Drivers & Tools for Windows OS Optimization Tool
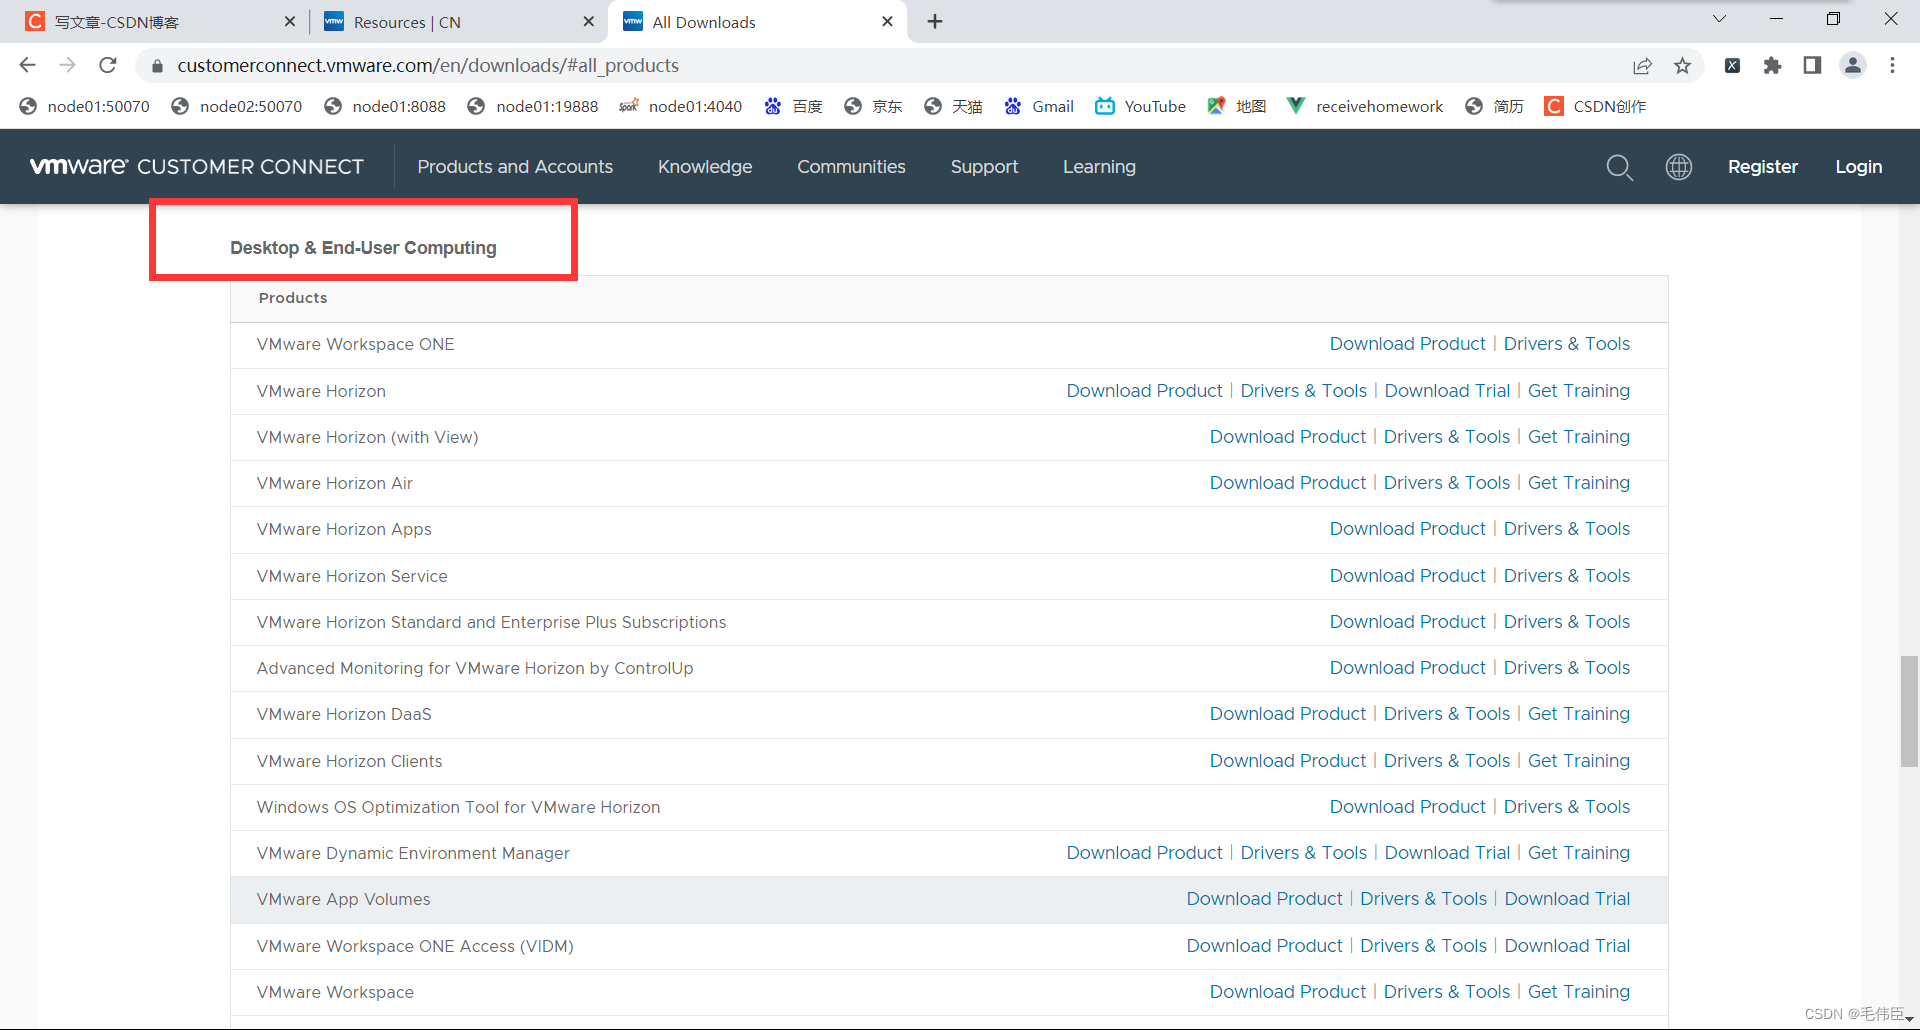The height and width of the screenshot is (1030, 1920). tap(1566, 807)
